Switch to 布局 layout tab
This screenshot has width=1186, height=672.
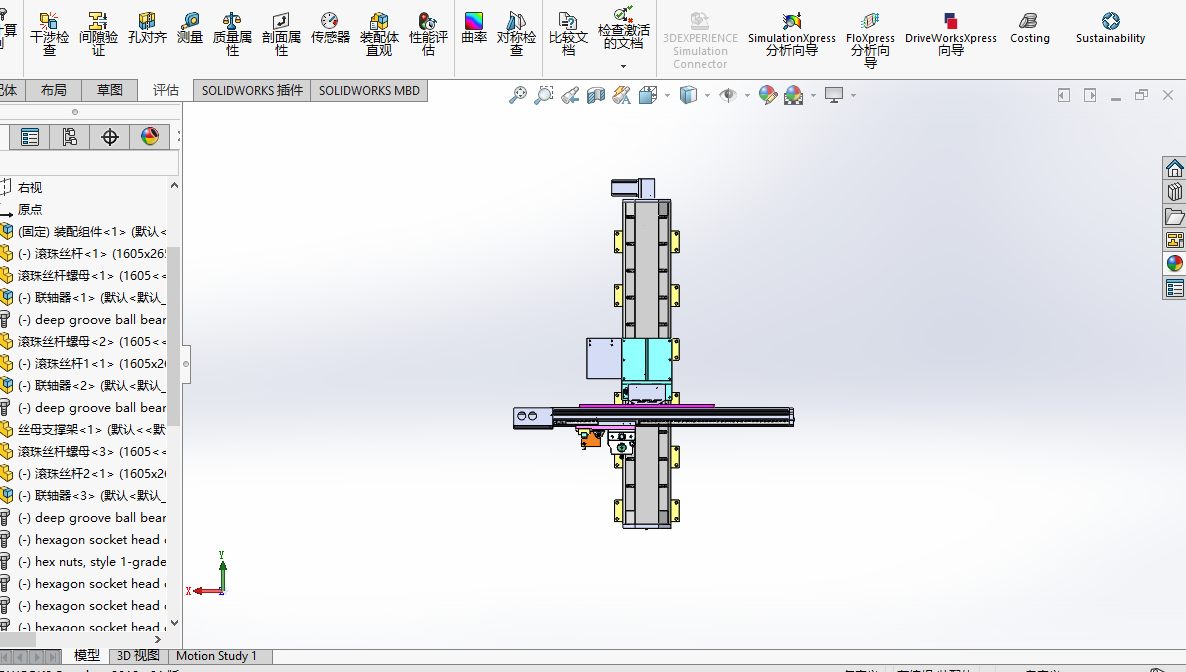coord(54,90)
